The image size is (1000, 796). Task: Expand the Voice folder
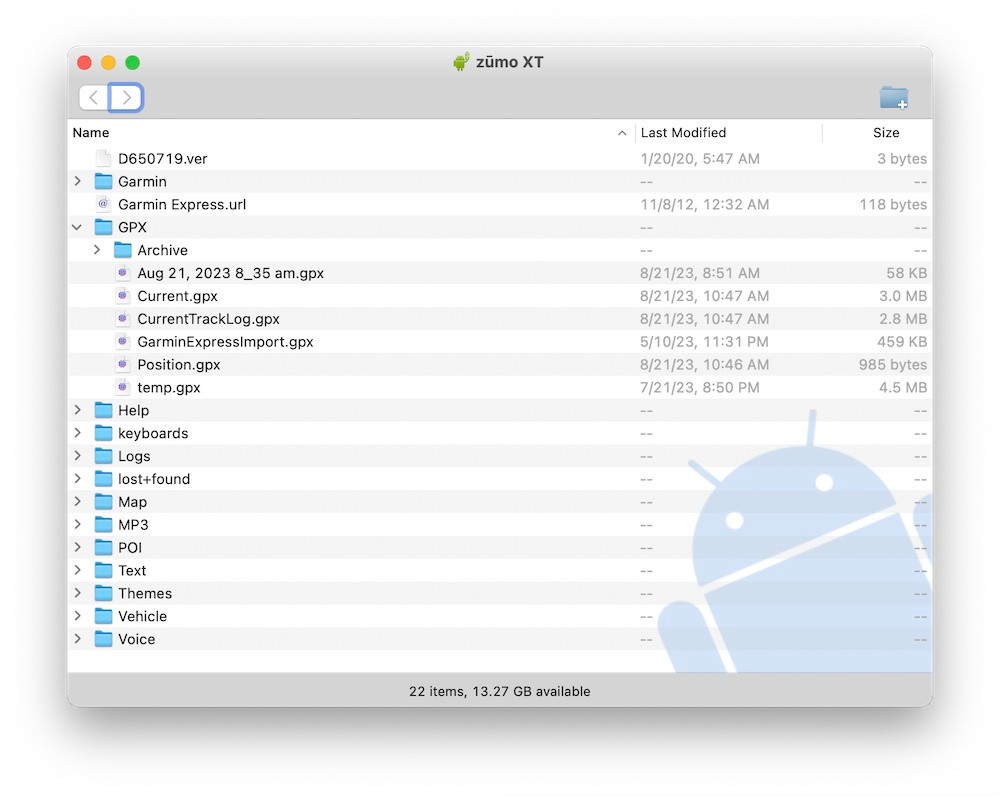click(78, 639)
